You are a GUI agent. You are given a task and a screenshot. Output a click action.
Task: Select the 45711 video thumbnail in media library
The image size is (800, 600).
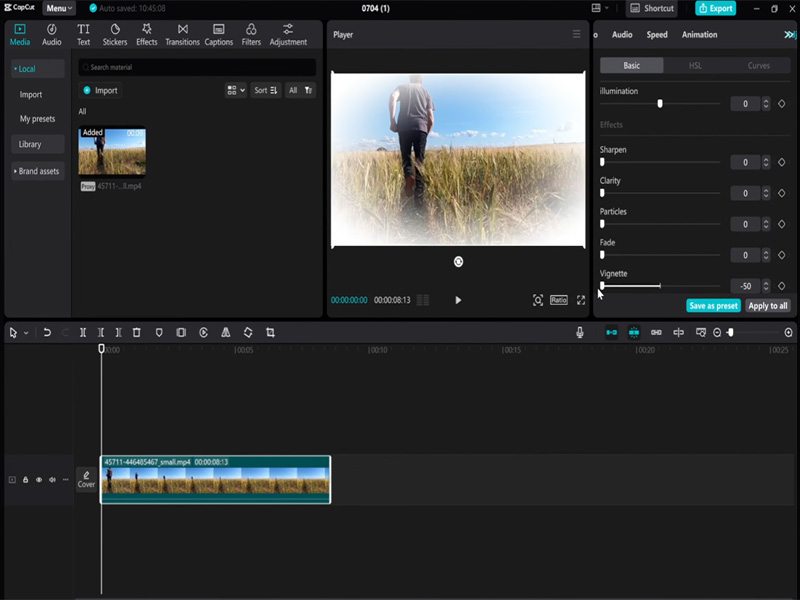pyautogui.click(x=111, y=150)
